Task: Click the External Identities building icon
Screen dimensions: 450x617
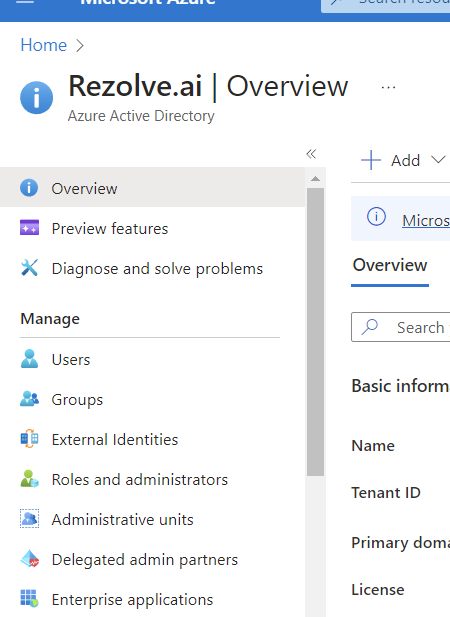Action: tap(30, 439)
